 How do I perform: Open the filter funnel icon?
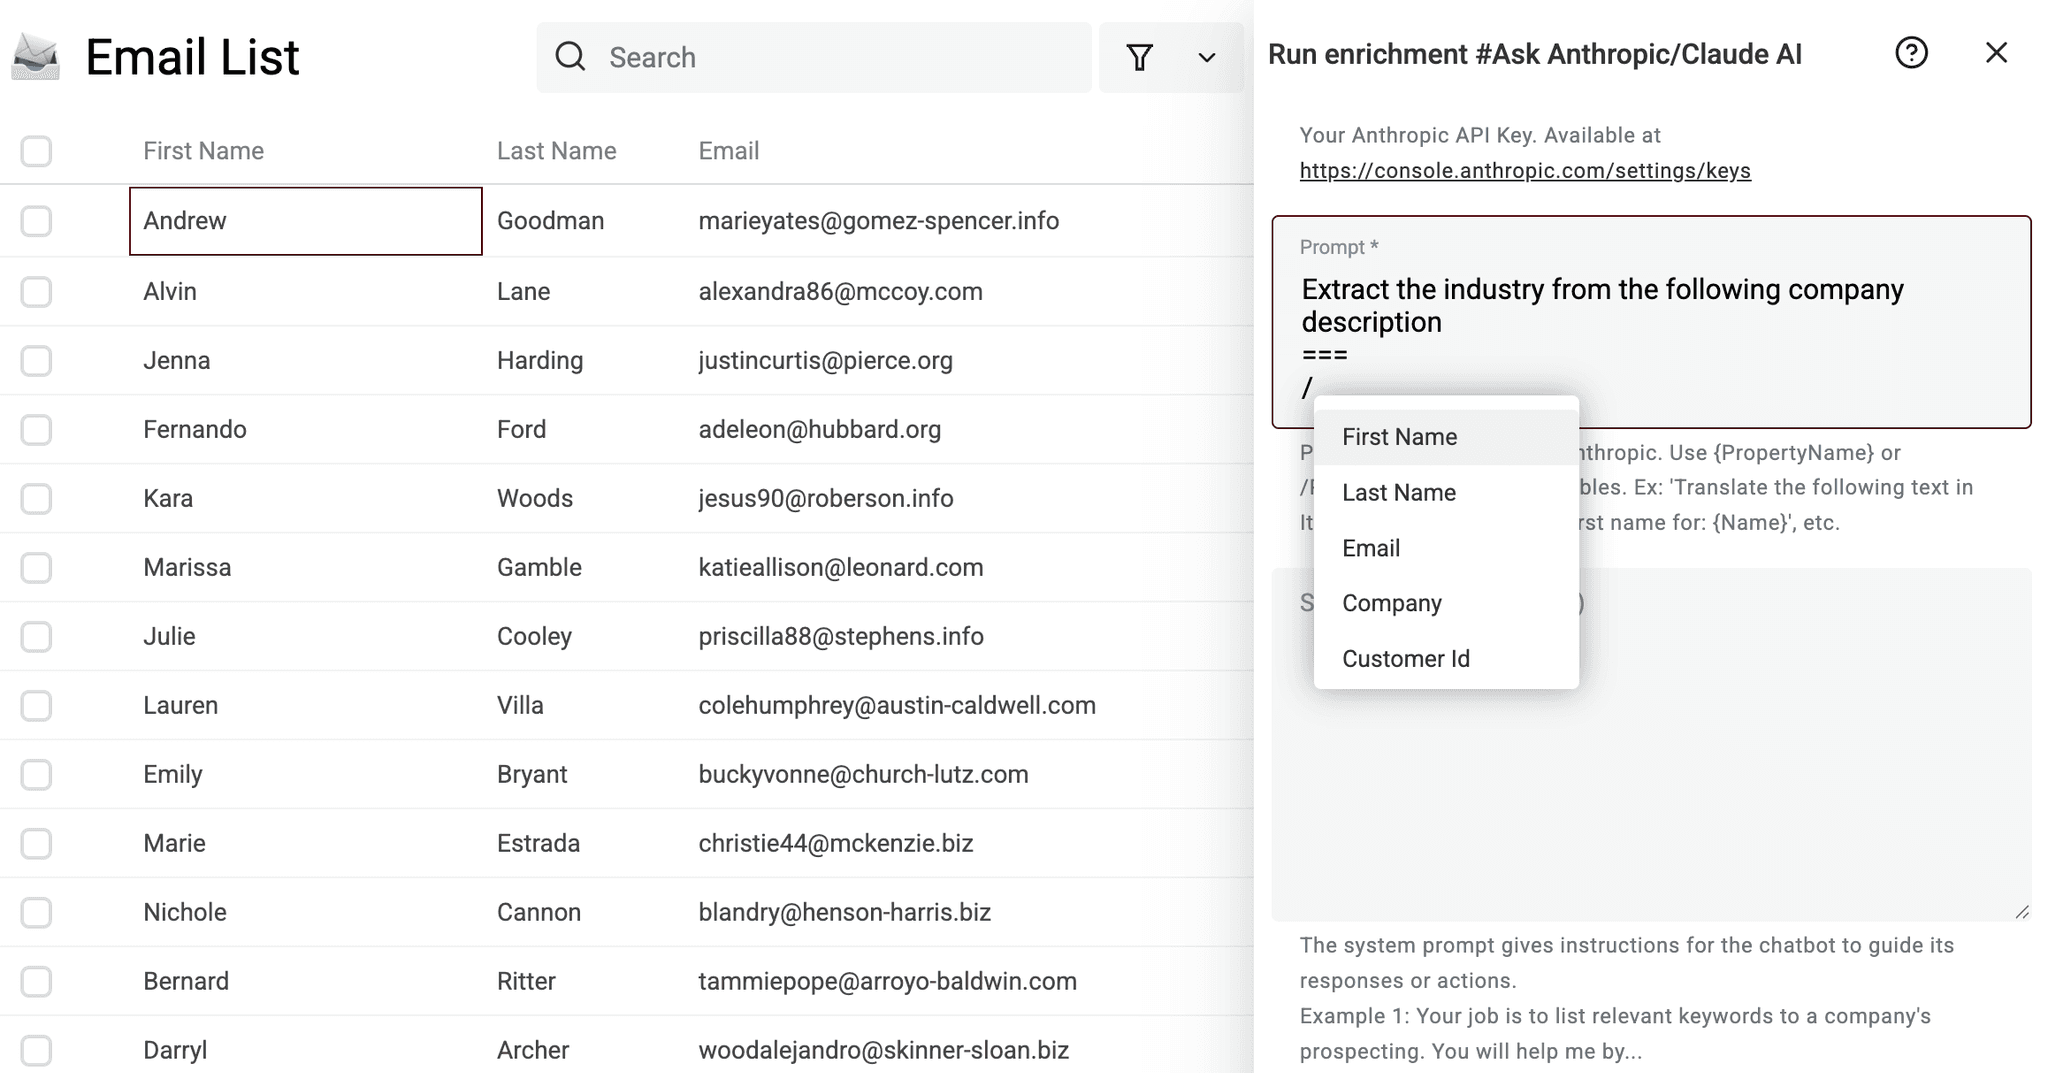click(1140, 57)
